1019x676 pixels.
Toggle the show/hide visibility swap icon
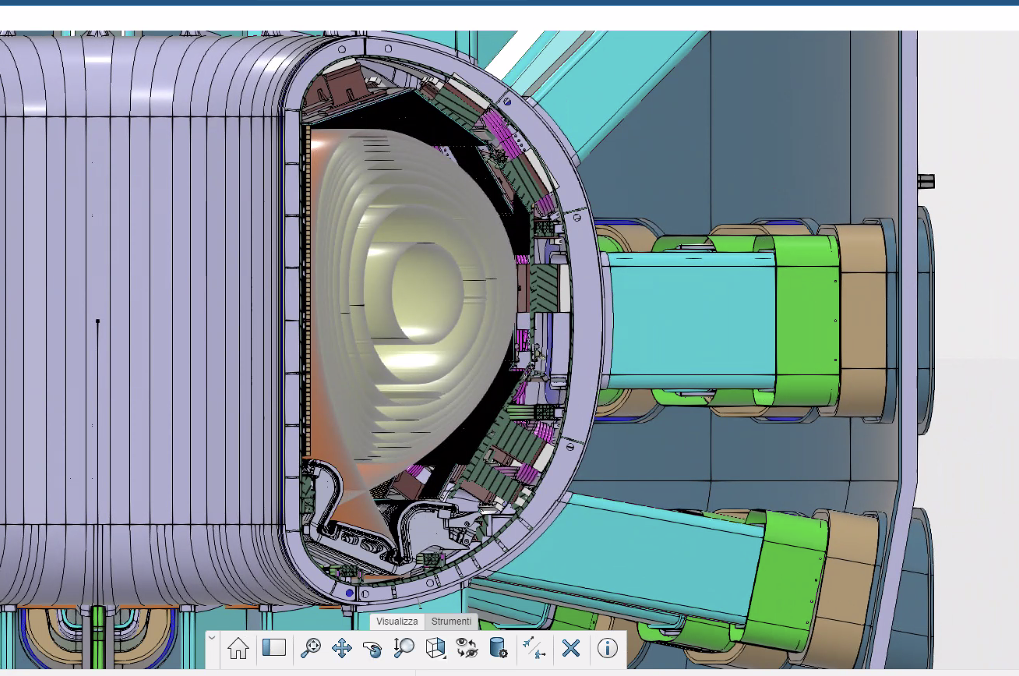(466, 648)
